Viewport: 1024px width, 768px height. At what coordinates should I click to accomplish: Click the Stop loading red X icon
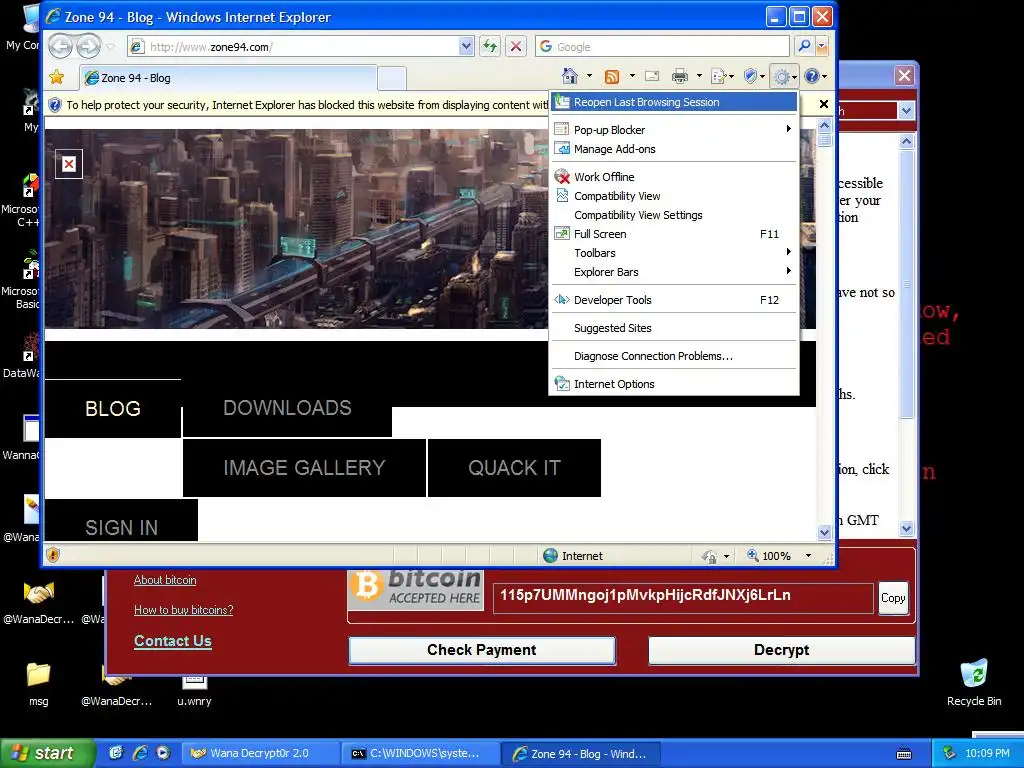tap(516, 46)
